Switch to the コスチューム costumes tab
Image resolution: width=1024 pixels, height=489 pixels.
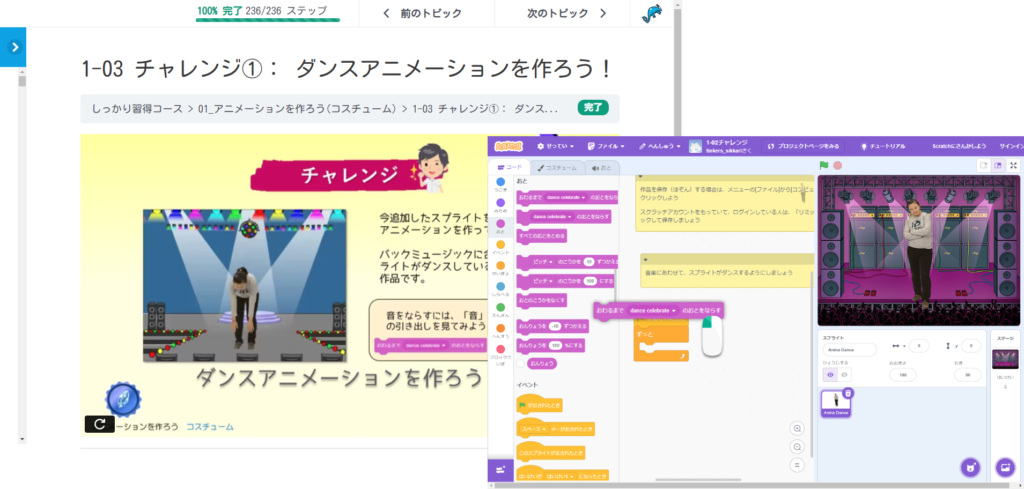click(x=560, y=168)
